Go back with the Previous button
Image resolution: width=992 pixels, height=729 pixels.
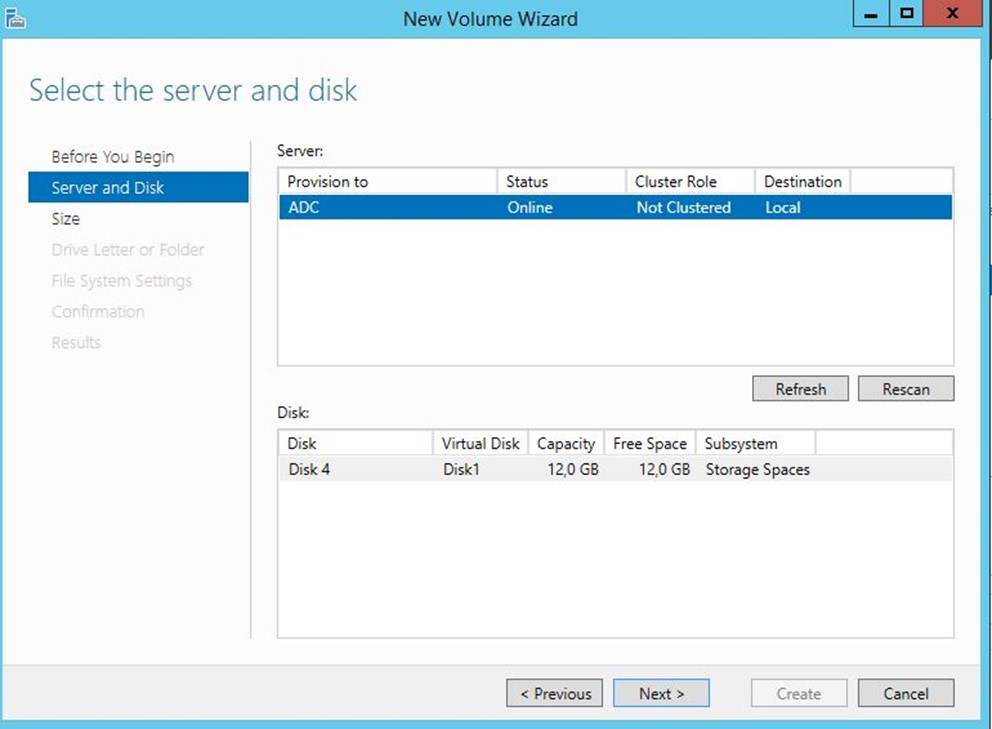(554, 694)
